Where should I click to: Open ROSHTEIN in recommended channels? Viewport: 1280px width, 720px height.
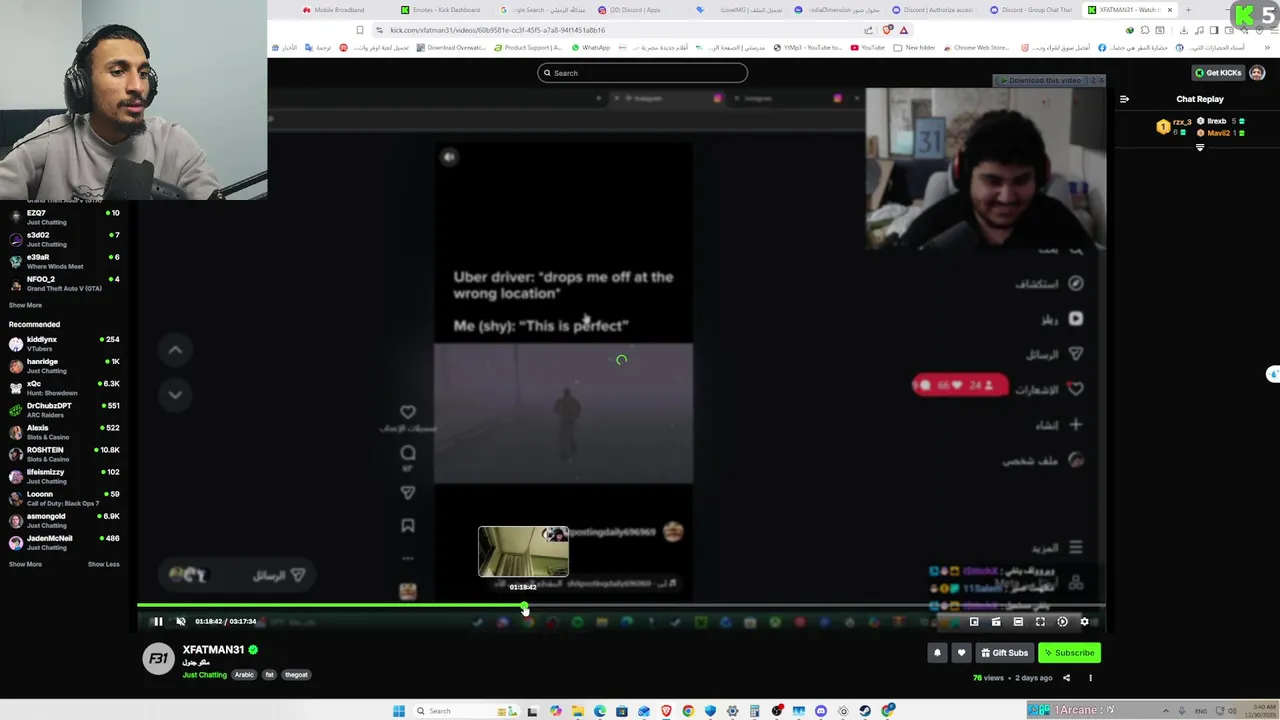pyautogui.click(x=64, y=454)
